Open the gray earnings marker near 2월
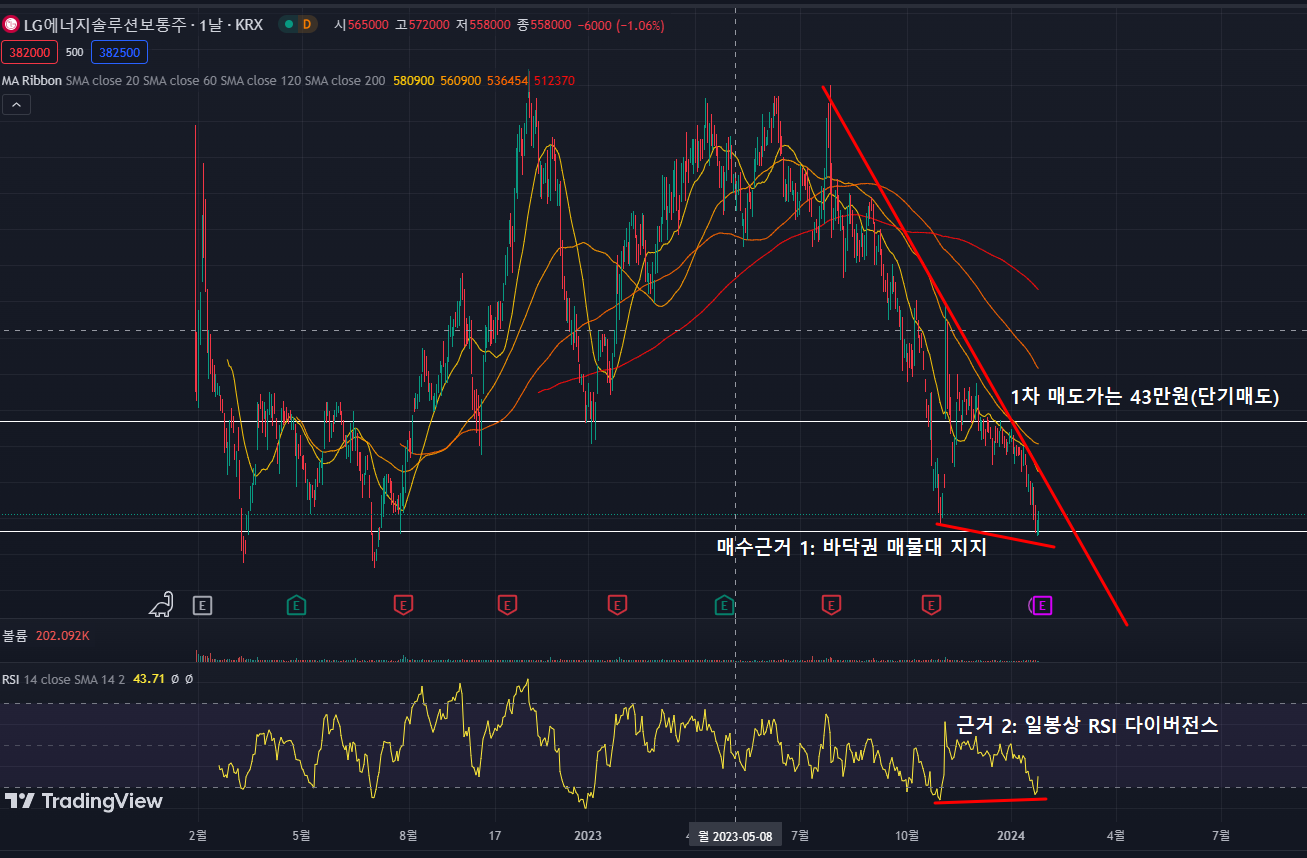Screen dimensions: 1307x858 (x=203, y=604)
